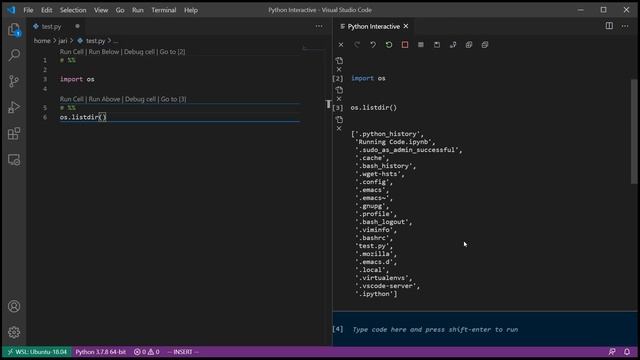
Task: Click Run Cell above line 1
Action: pos(72,52)
